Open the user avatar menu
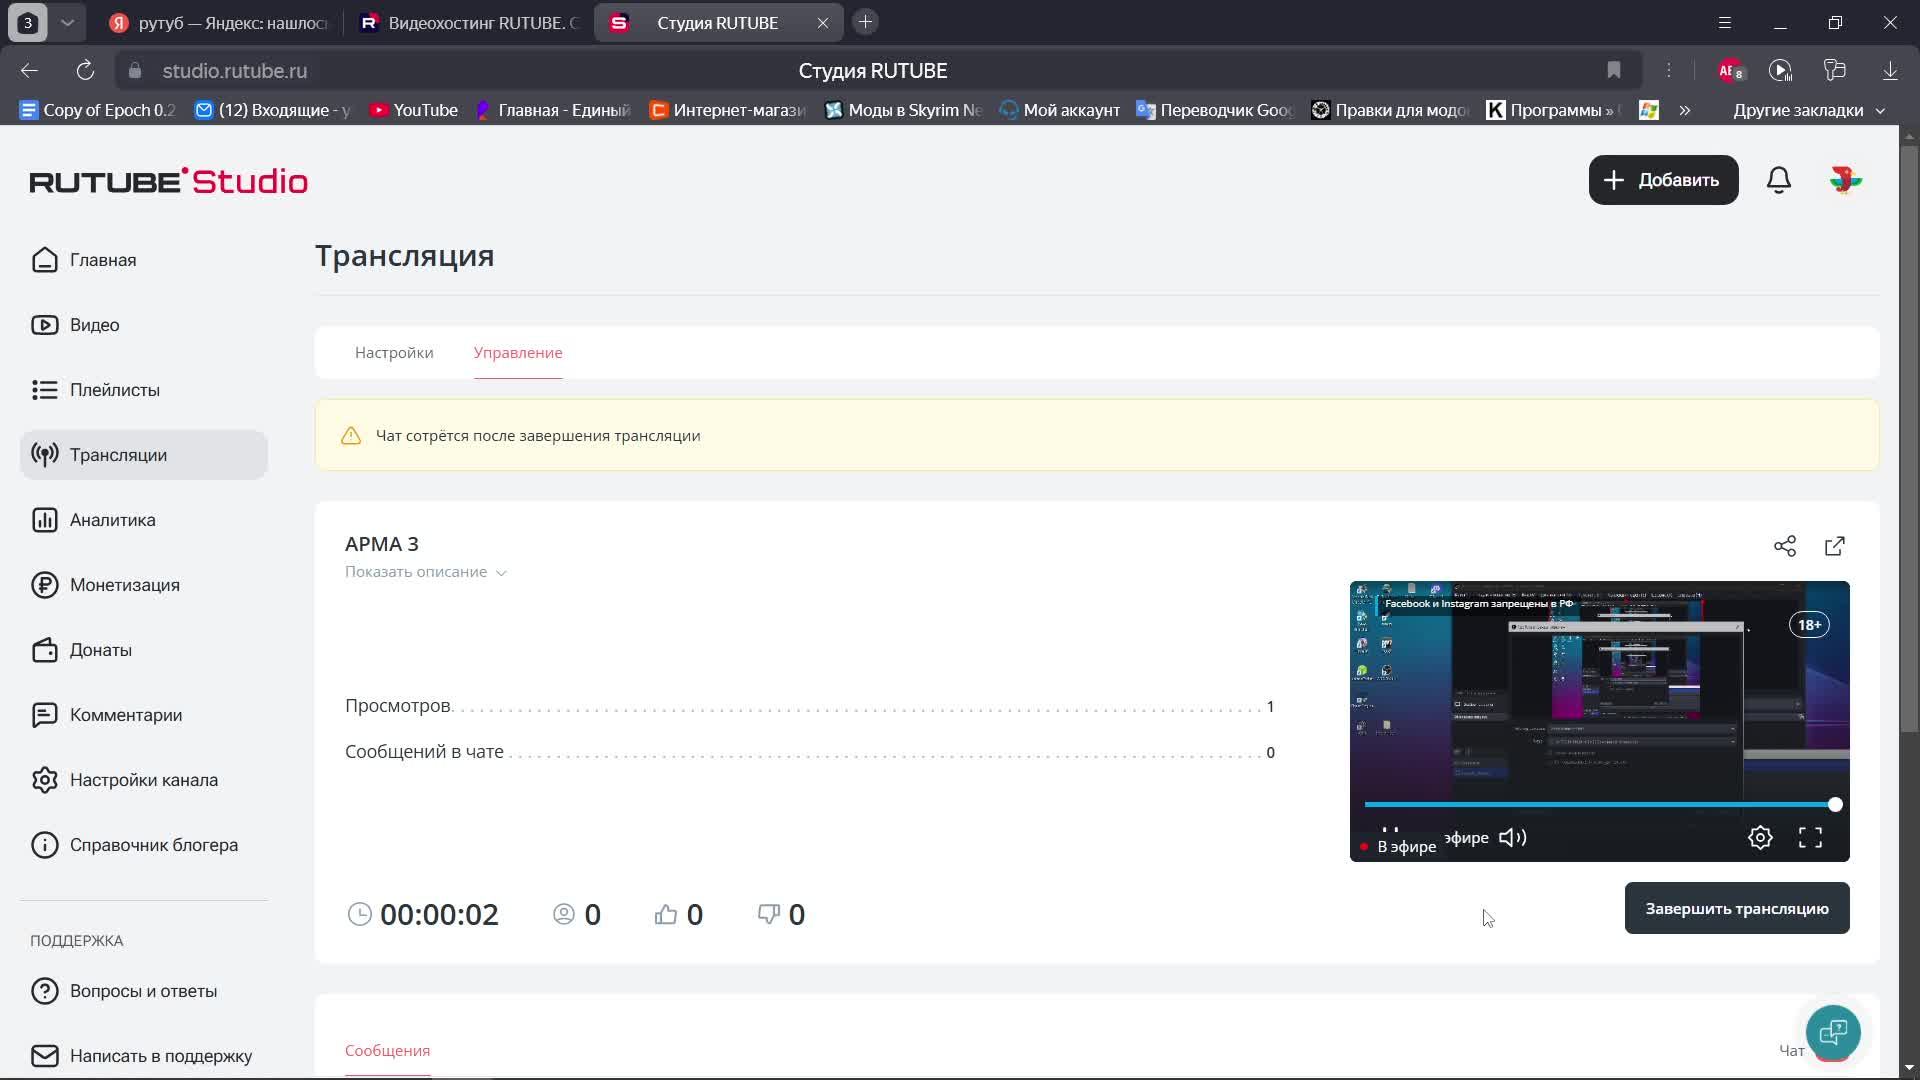Viewport: 1920px width, 1080px height. tap(1845, 180)
